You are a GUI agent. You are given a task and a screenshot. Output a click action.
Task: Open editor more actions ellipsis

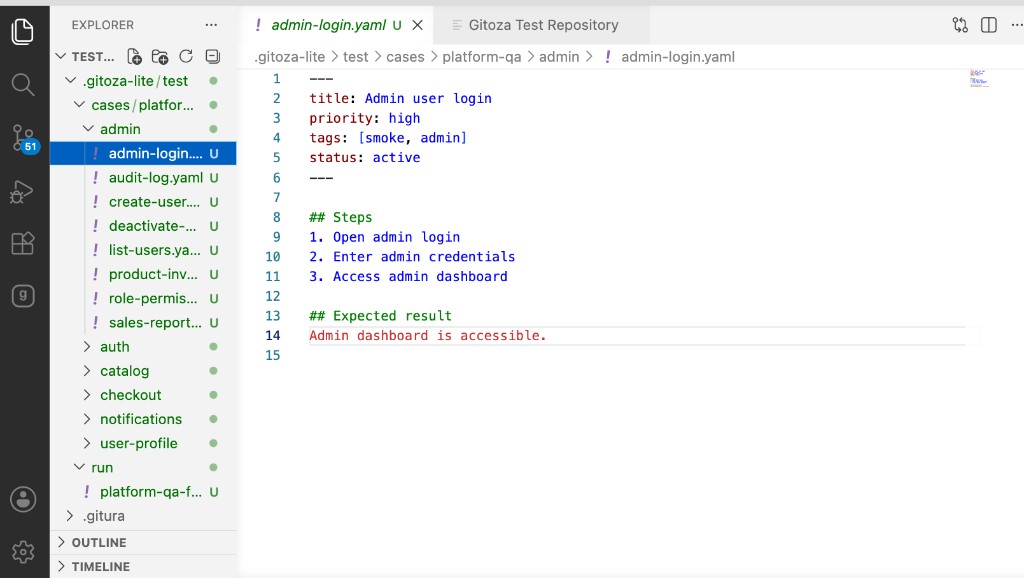click(x=1017, y=25)
